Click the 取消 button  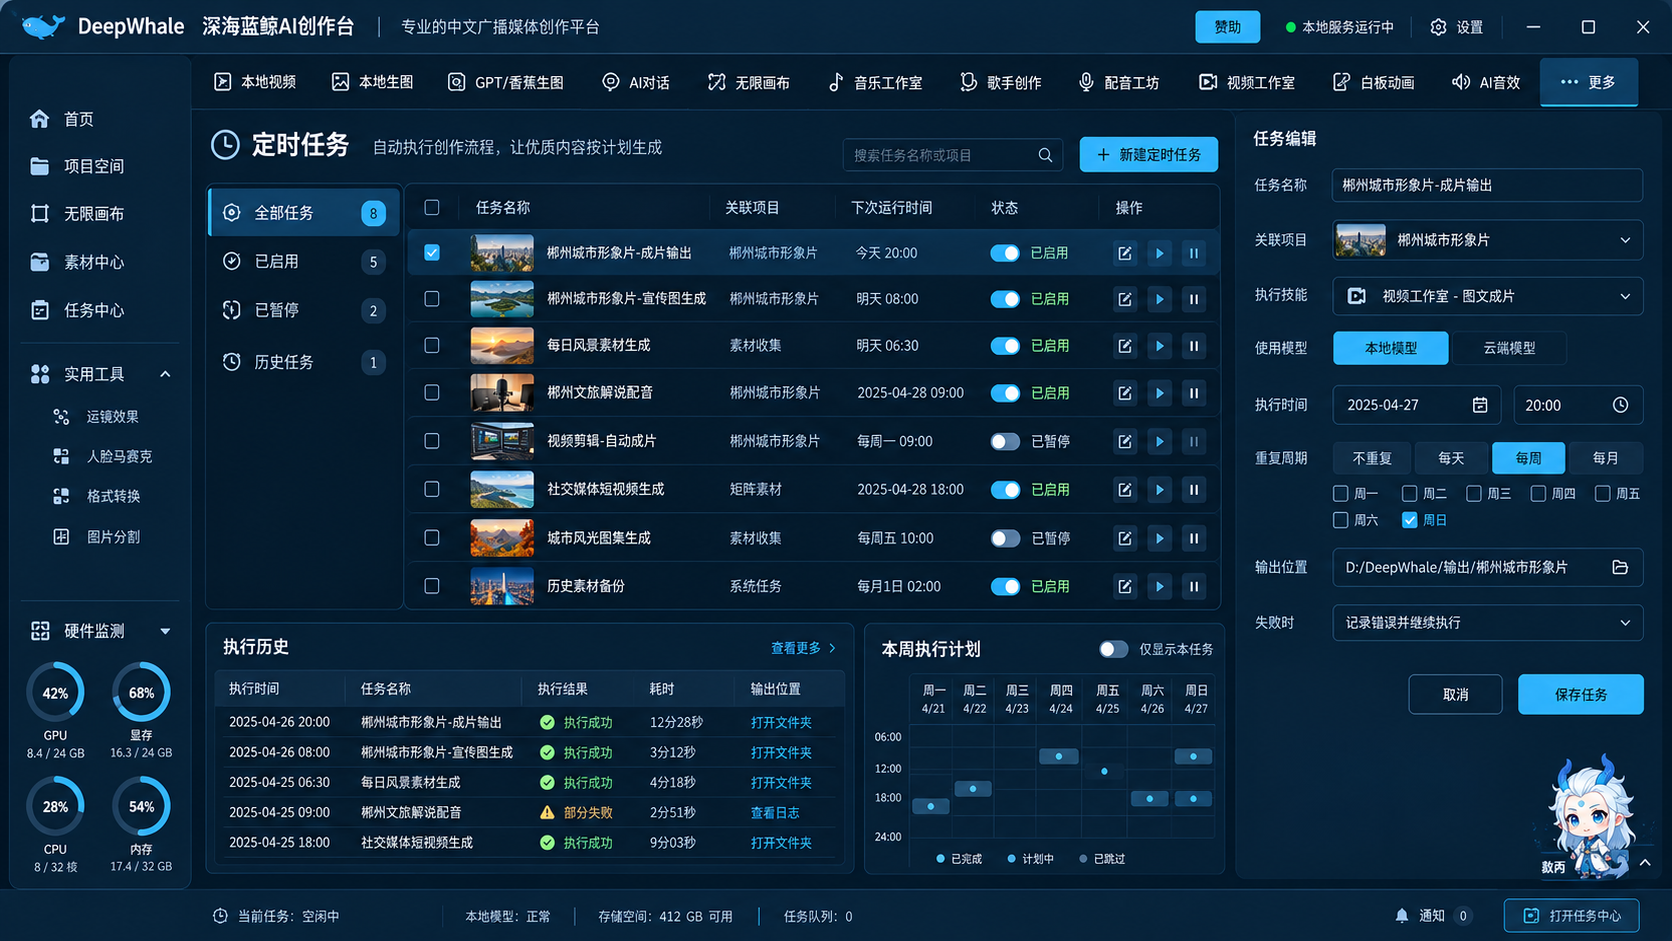(1455, 694)
